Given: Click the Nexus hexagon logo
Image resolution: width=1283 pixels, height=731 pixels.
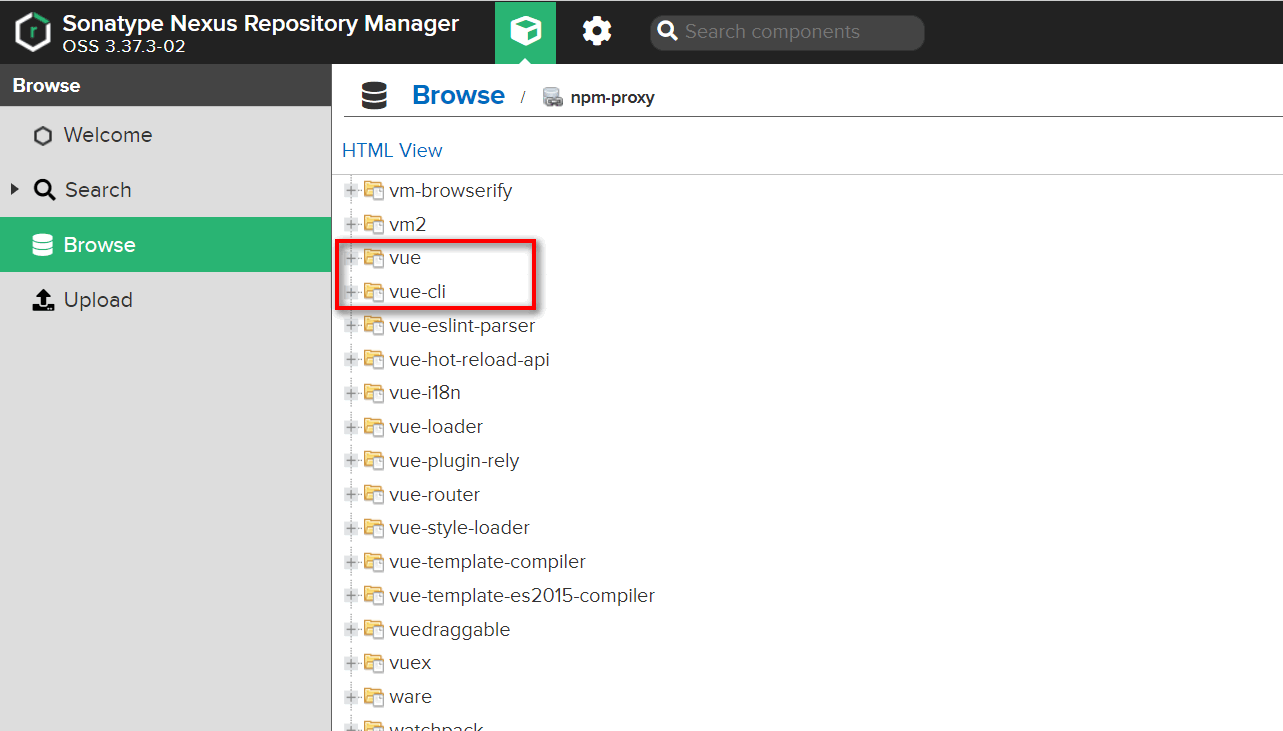Looking at the screenshot, I should 32,32.
